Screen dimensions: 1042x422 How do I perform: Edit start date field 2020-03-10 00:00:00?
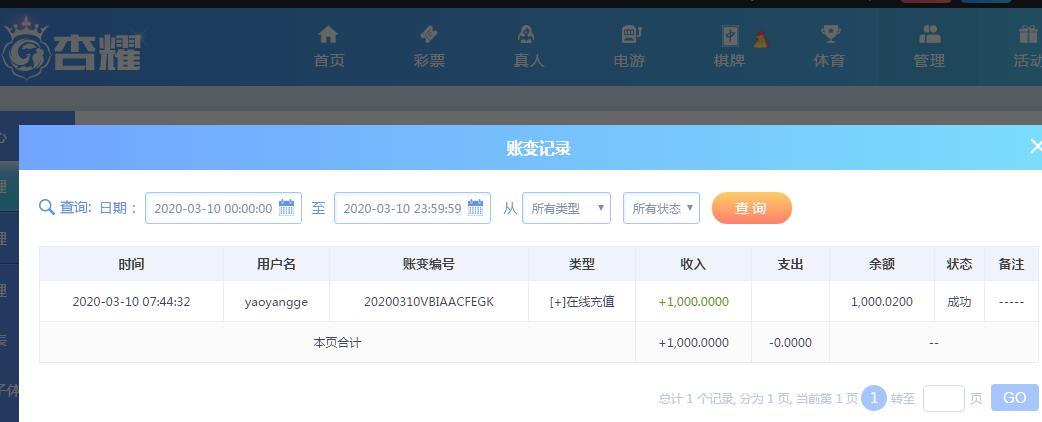223,208
